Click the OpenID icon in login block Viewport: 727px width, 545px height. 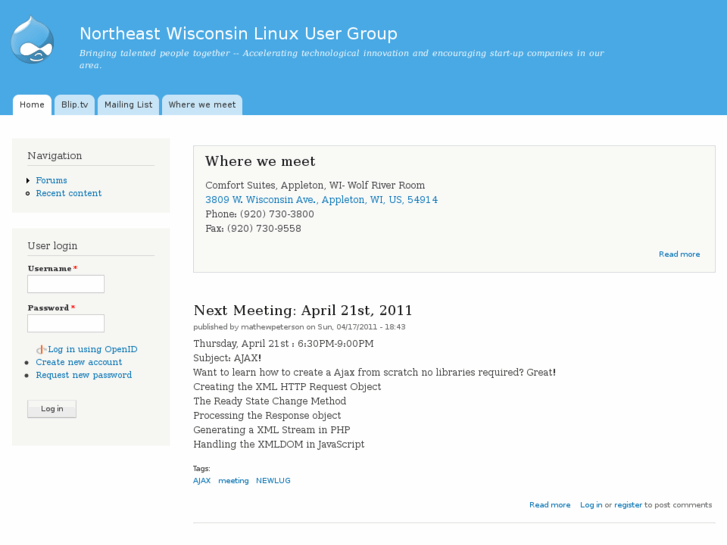[41, 350]
